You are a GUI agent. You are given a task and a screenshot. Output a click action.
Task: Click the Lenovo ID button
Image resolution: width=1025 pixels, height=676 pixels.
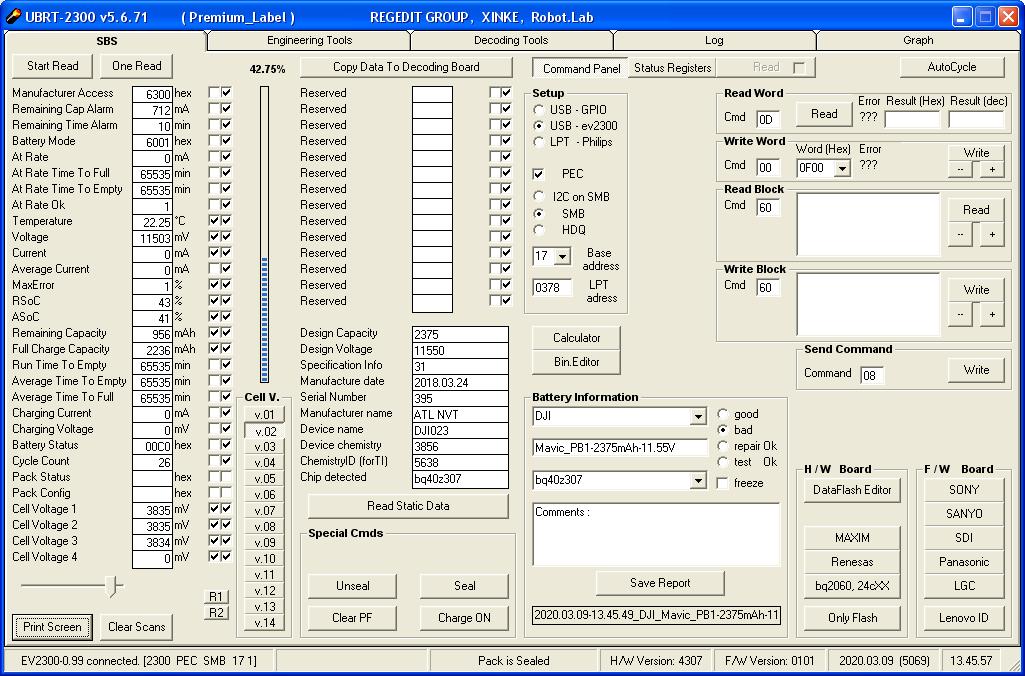964,618
